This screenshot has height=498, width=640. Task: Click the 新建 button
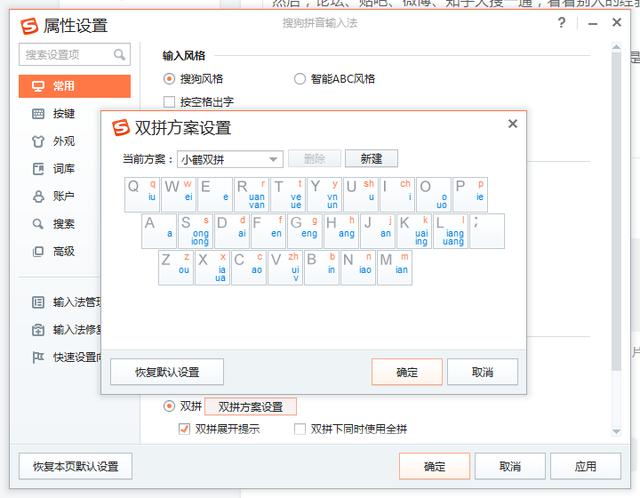[x=371, y=158]
